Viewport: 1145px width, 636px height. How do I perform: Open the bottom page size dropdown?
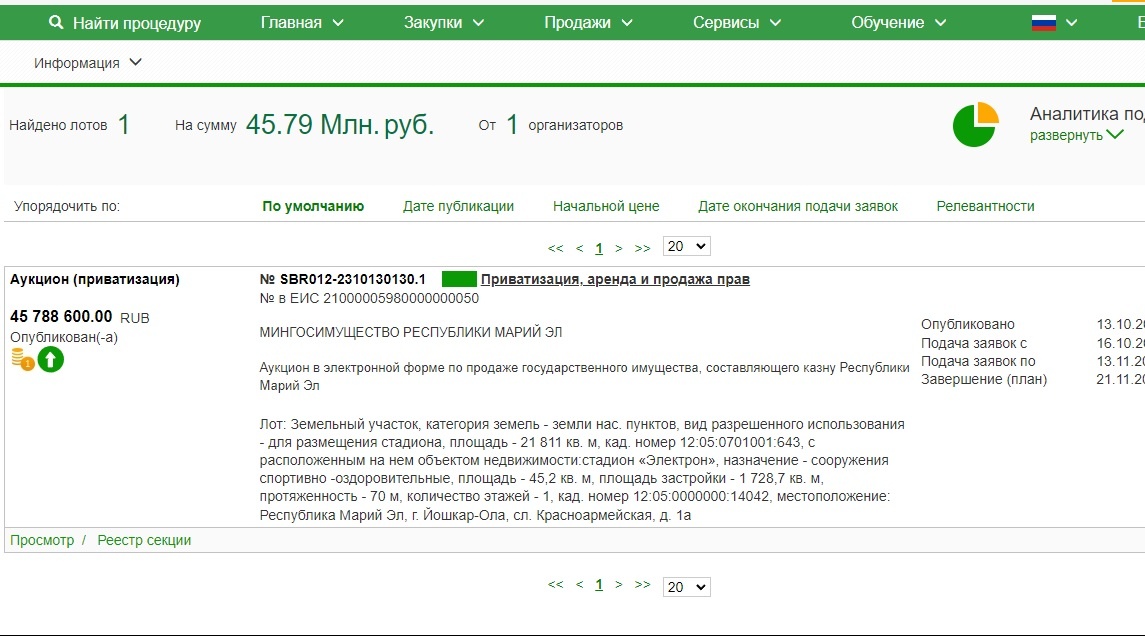(x=686, y=587)
